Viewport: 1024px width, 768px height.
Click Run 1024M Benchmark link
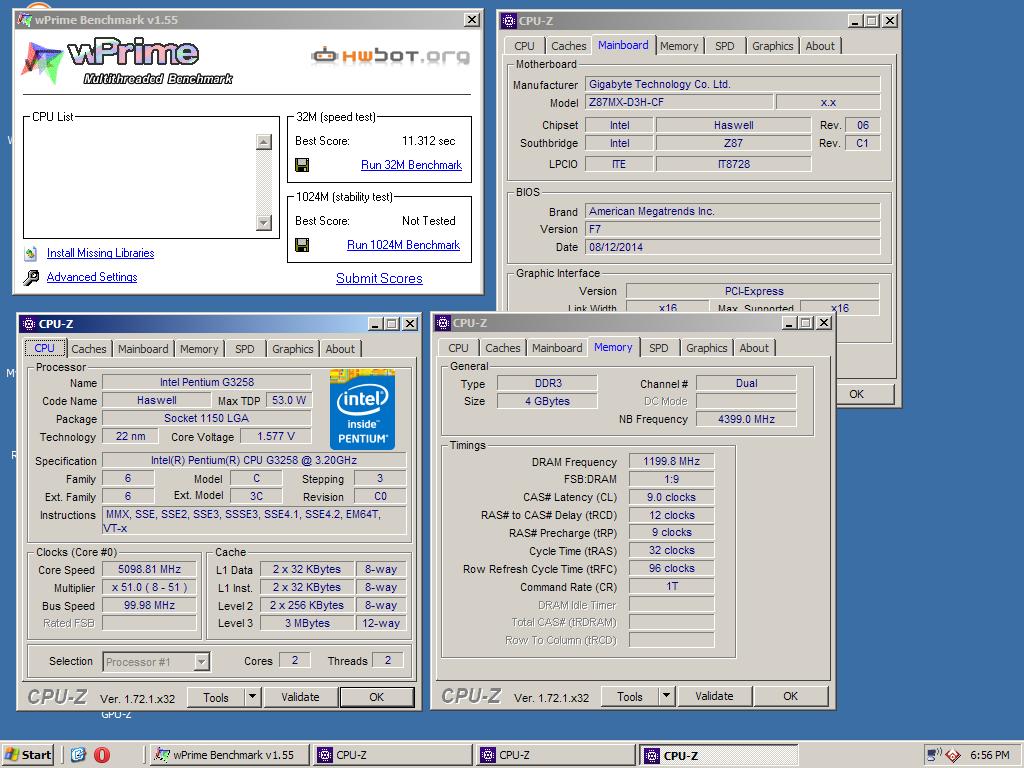click(404, 245)
